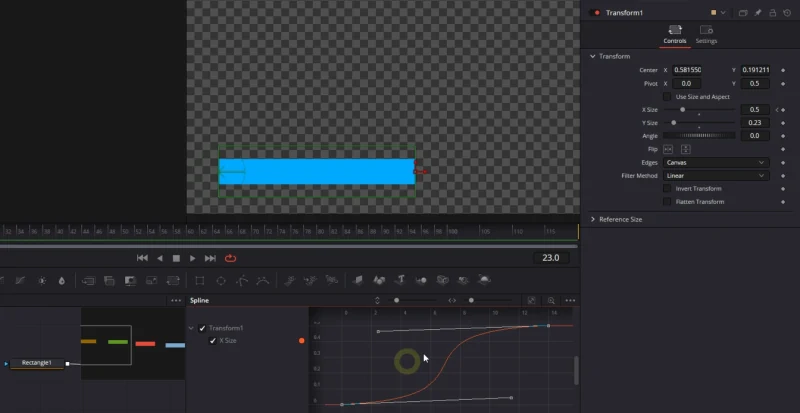Lock the Transform1 node controls
Image resolution: width=800 pixels, height=413 pixels.
[772, 13]
